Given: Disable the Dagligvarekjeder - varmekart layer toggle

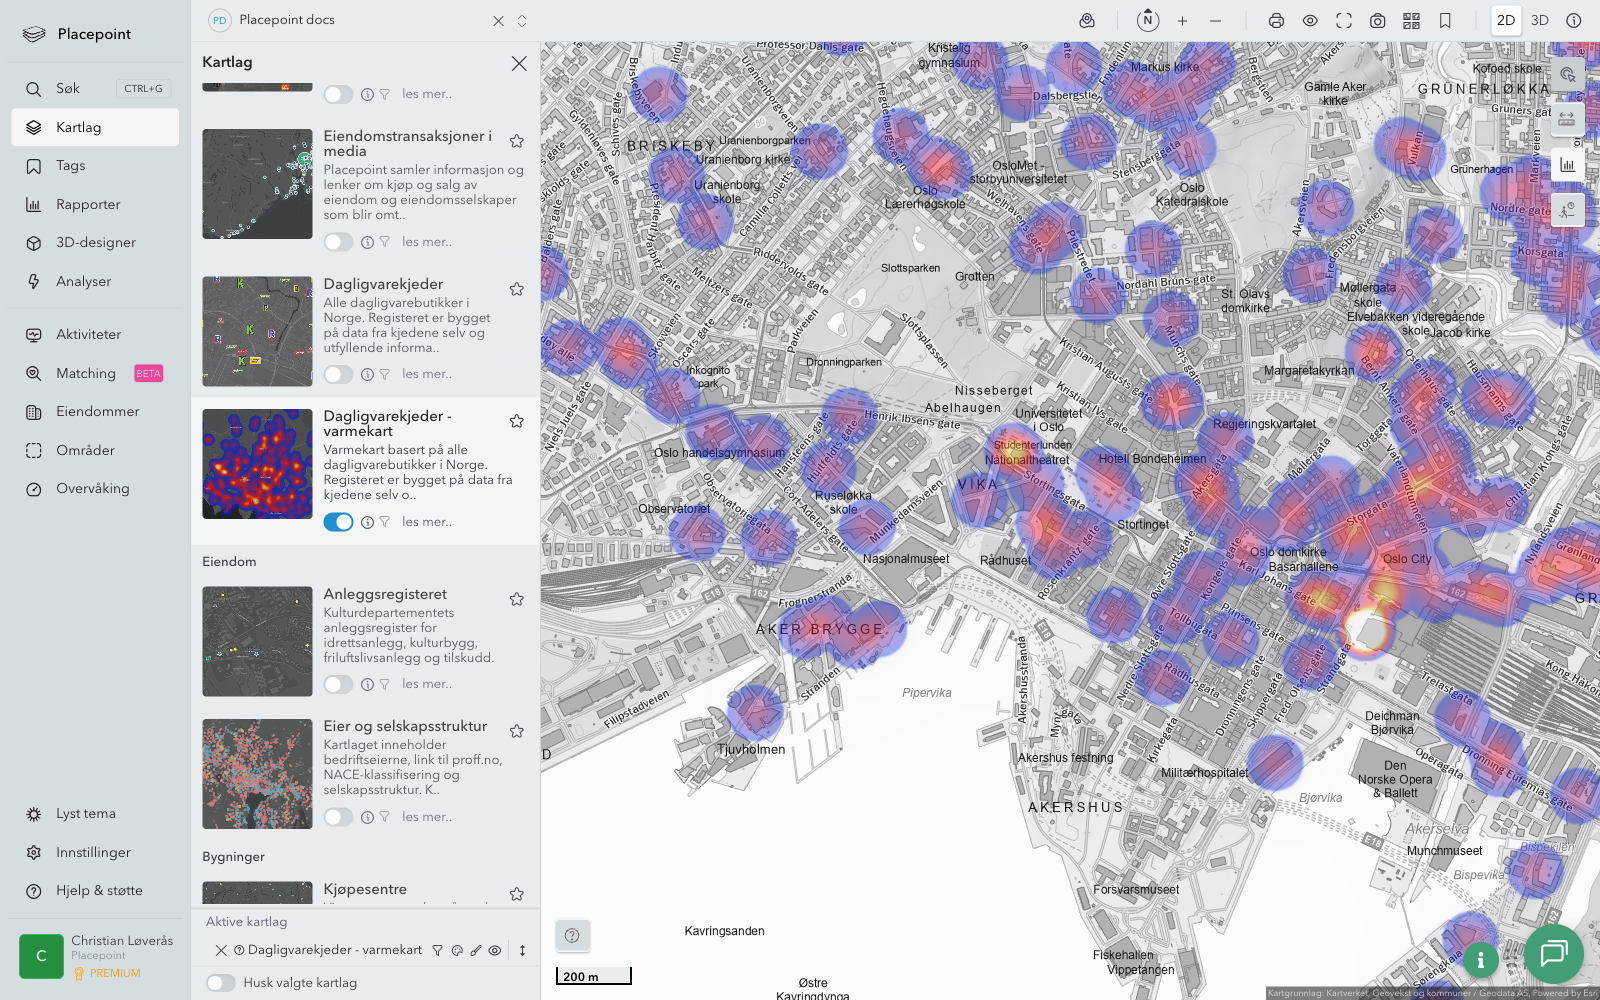Looking at the screenshot, I should tap(338, 522).
